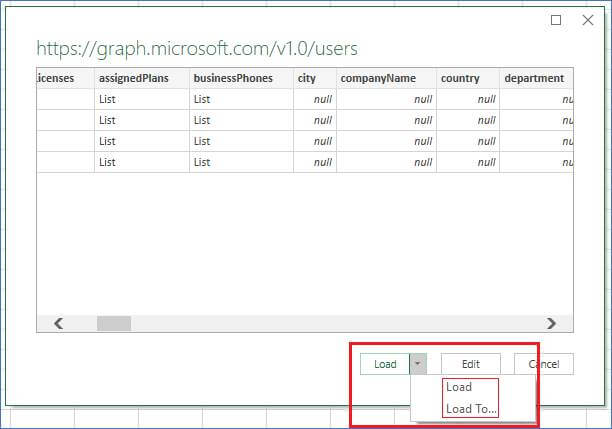Click List in first row assignedPlans

coord(107,99)
